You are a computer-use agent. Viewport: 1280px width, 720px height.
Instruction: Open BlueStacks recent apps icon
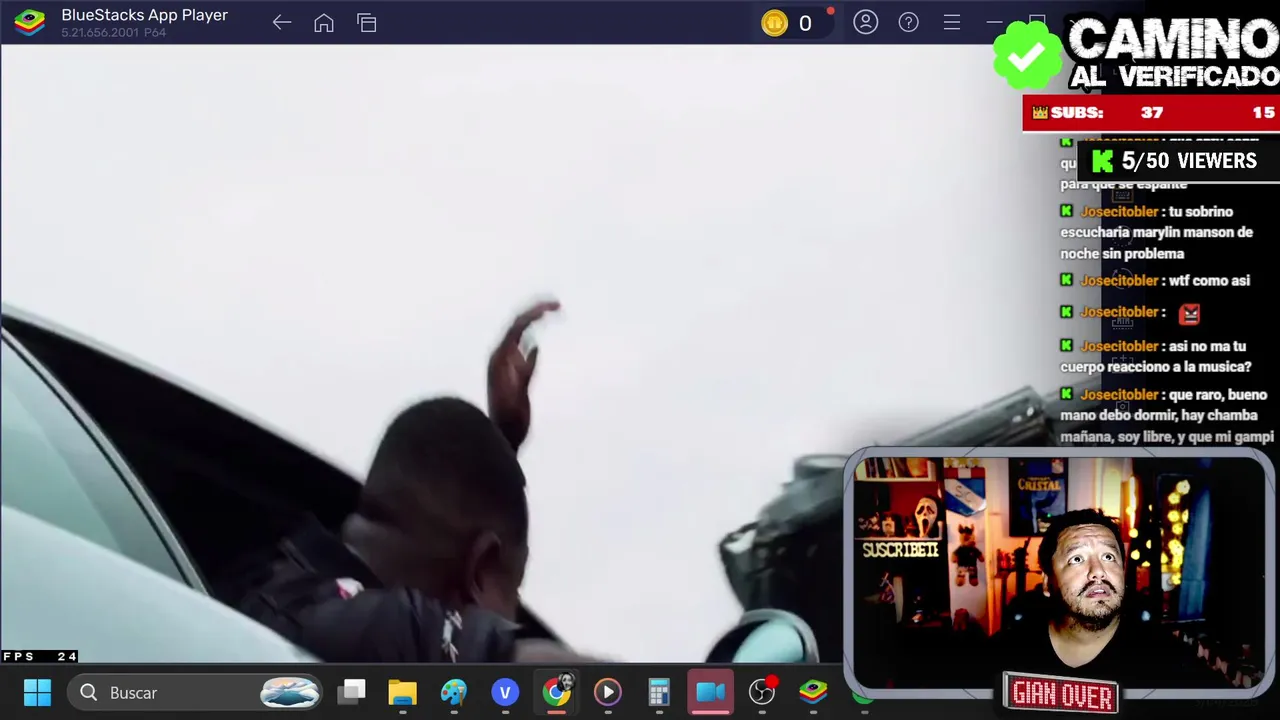[367, 23]
